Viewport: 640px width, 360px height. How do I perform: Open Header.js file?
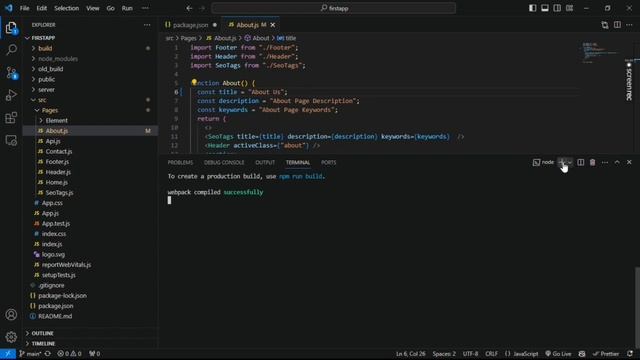[x=90, y=172]
